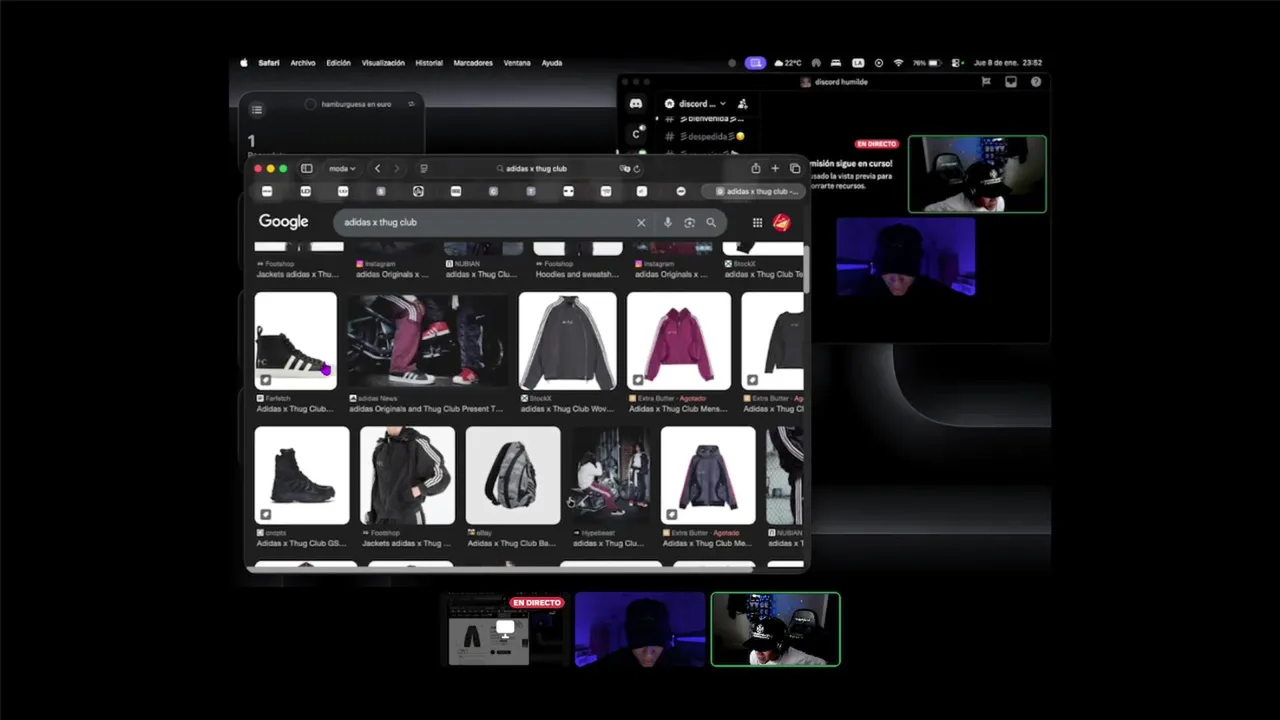This screenshot has width=1280, height=720.
Task: Open Extra Butter magenta jacket image
Action: pos(679,340)
